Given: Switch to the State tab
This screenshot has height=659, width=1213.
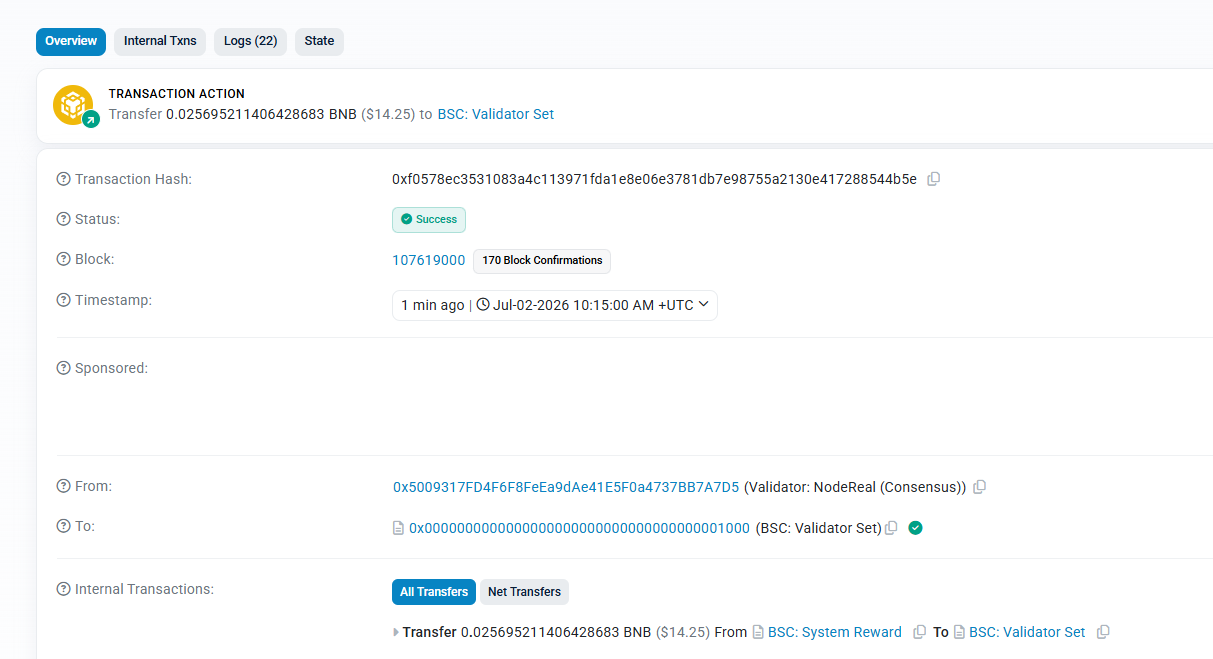Looking at the screenshot, I should (319, 41).
